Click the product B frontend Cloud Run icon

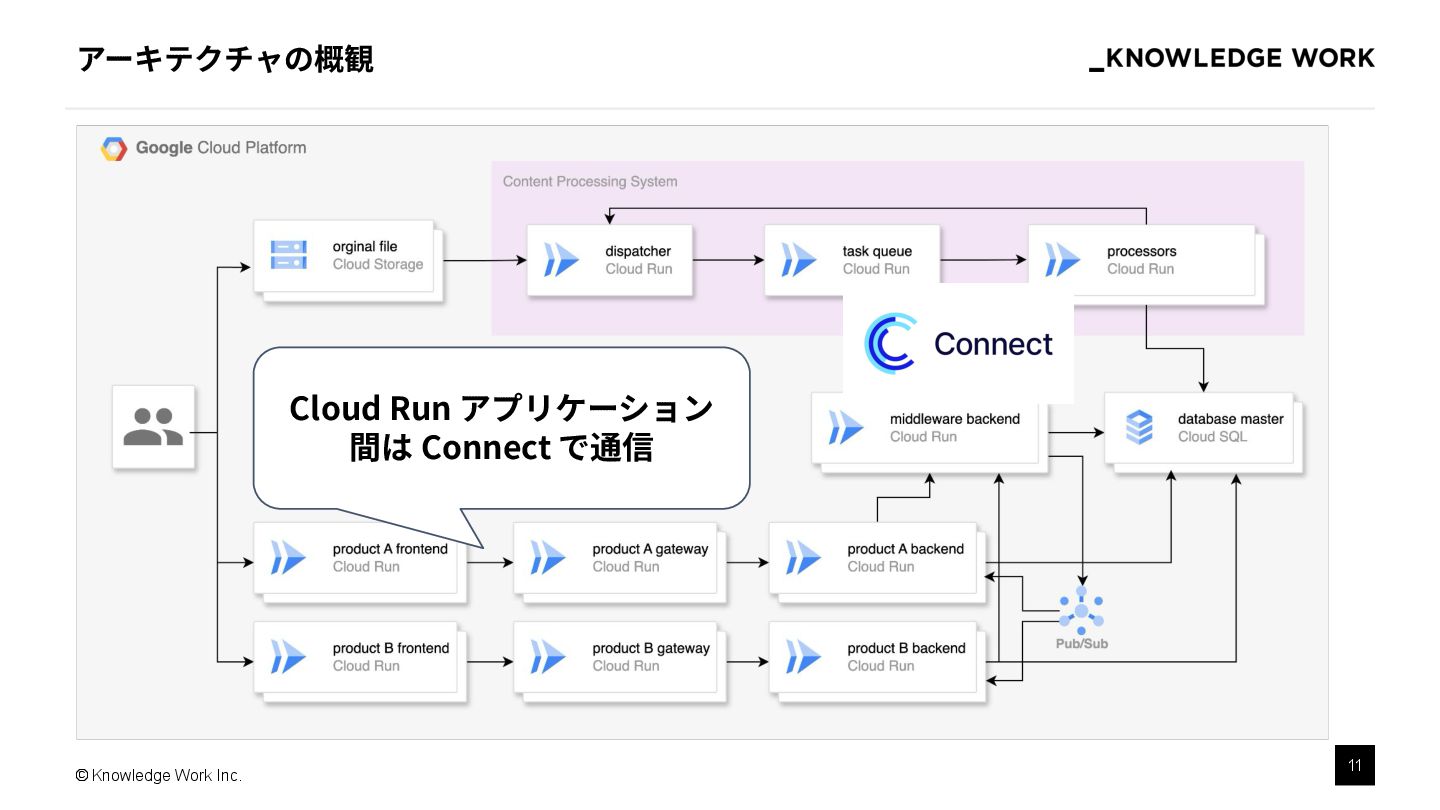[288, 657]
